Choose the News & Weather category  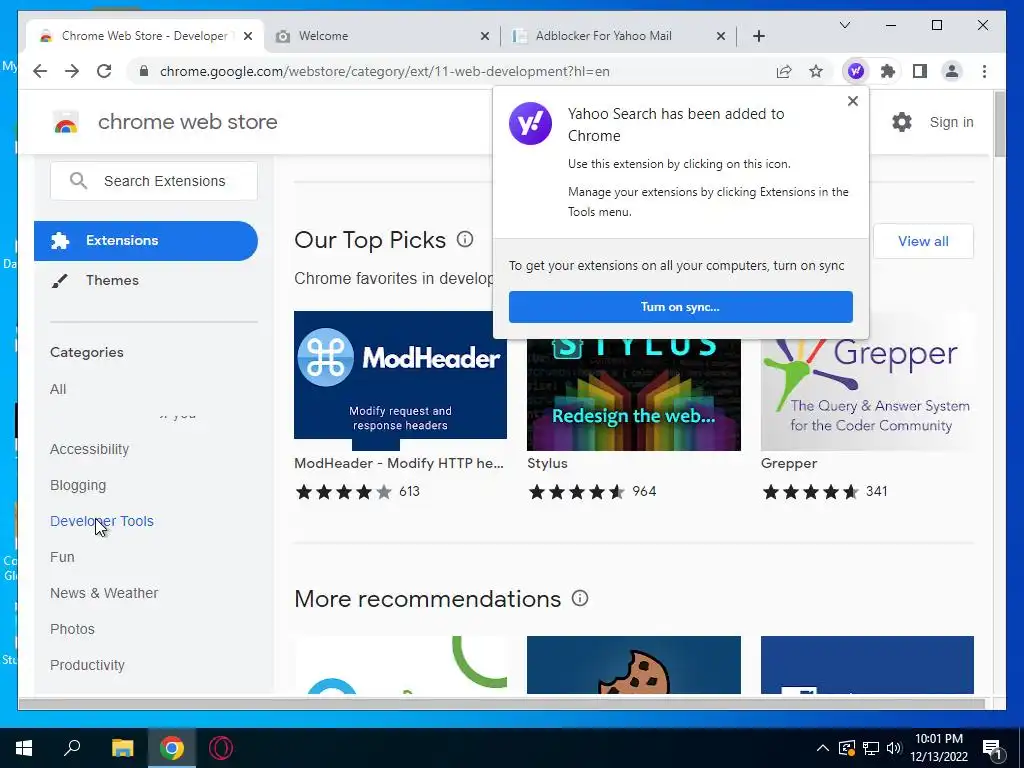click(x=104, y=593)
